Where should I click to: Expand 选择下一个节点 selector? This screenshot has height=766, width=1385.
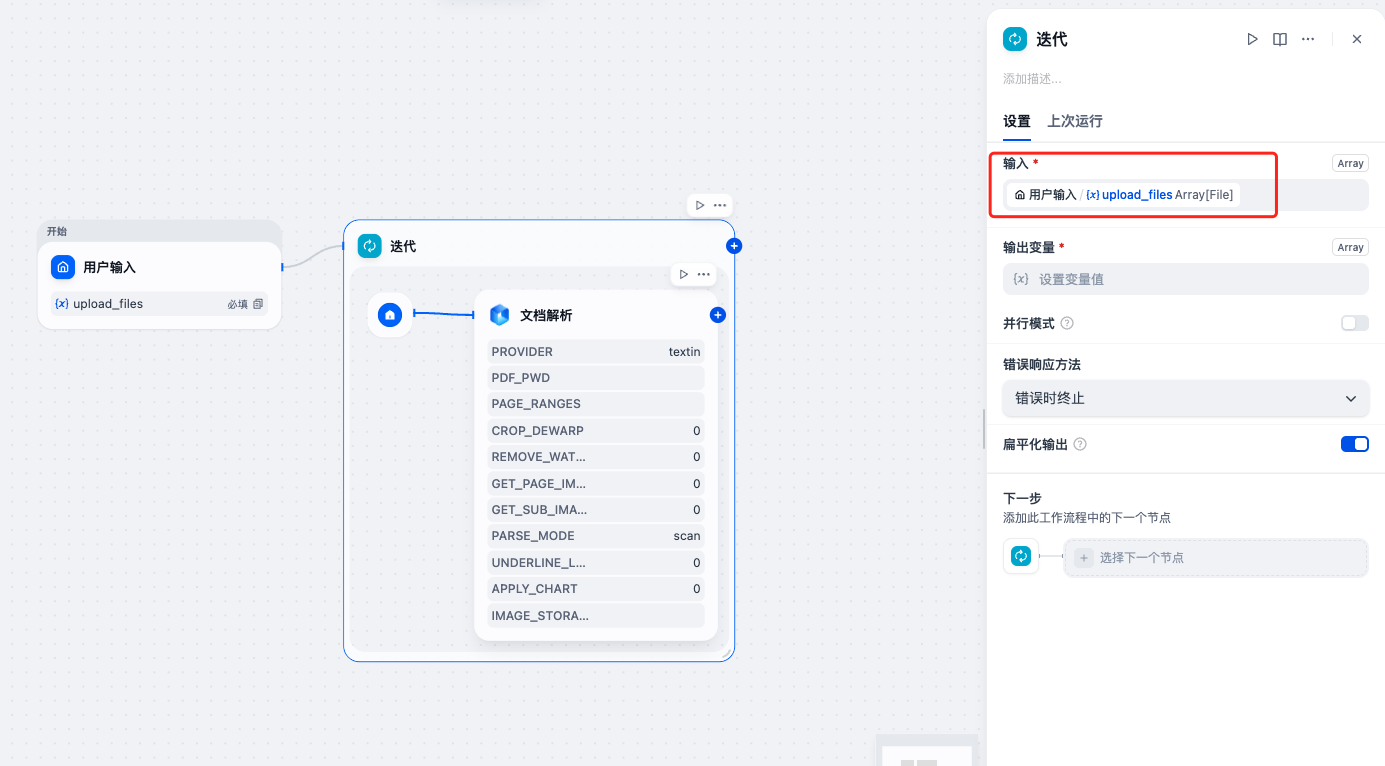[x=1216, y=556]
